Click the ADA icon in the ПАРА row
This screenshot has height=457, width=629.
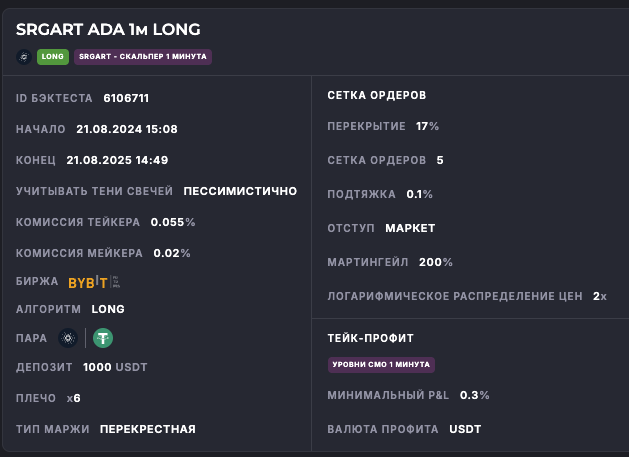[68, 338]
